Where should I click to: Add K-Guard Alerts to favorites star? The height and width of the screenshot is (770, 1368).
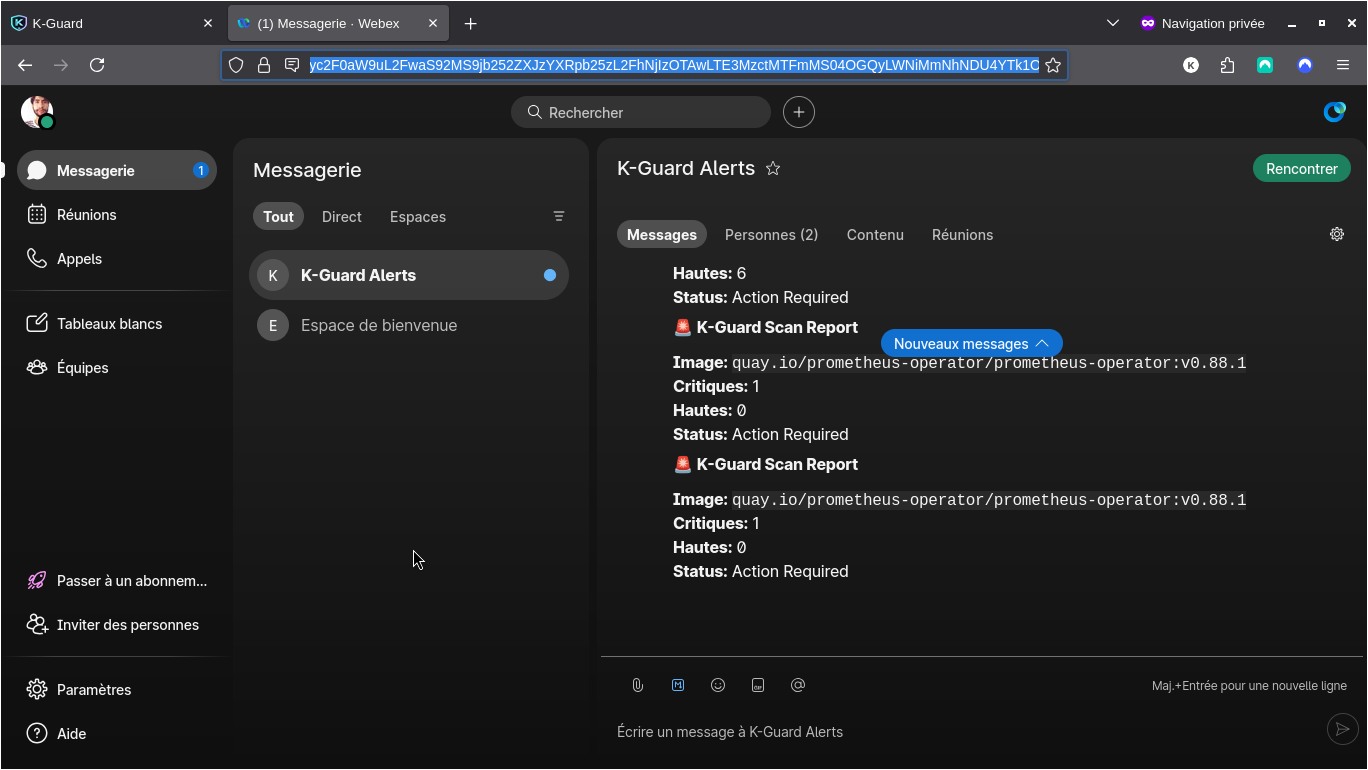click(x=773, y=169)
